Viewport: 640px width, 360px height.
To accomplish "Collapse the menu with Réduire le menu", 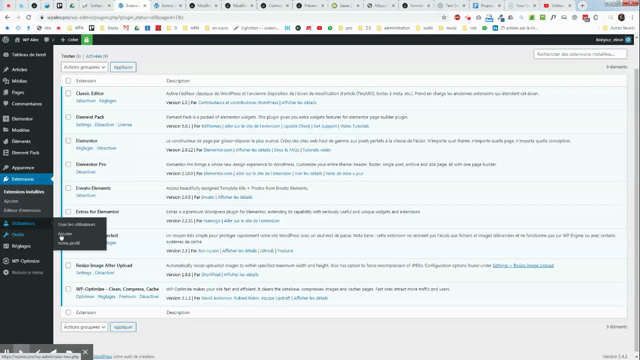I will coord(23,273).
